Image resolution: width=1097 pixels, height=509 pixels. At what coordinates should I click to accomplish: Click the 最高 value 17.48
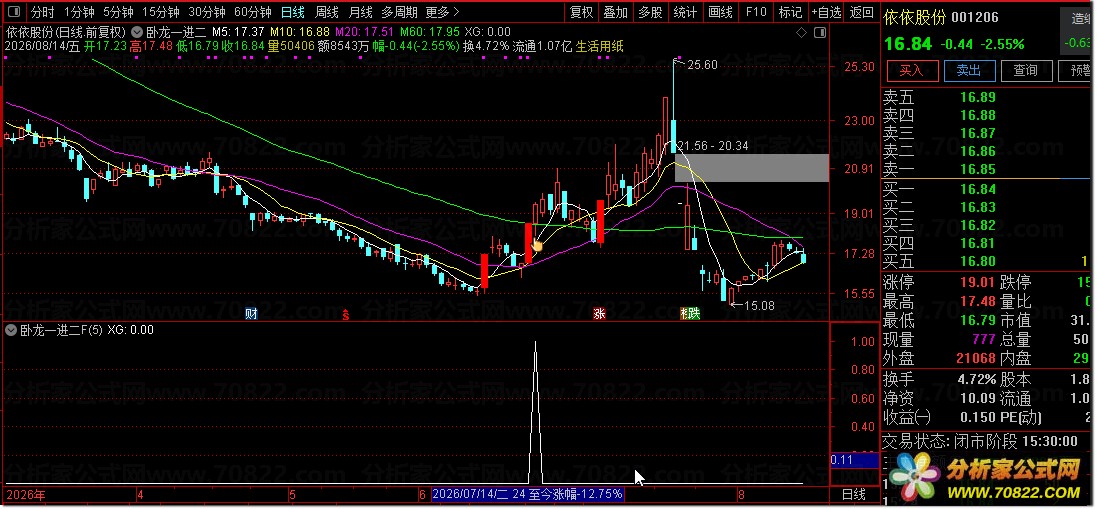977,301
